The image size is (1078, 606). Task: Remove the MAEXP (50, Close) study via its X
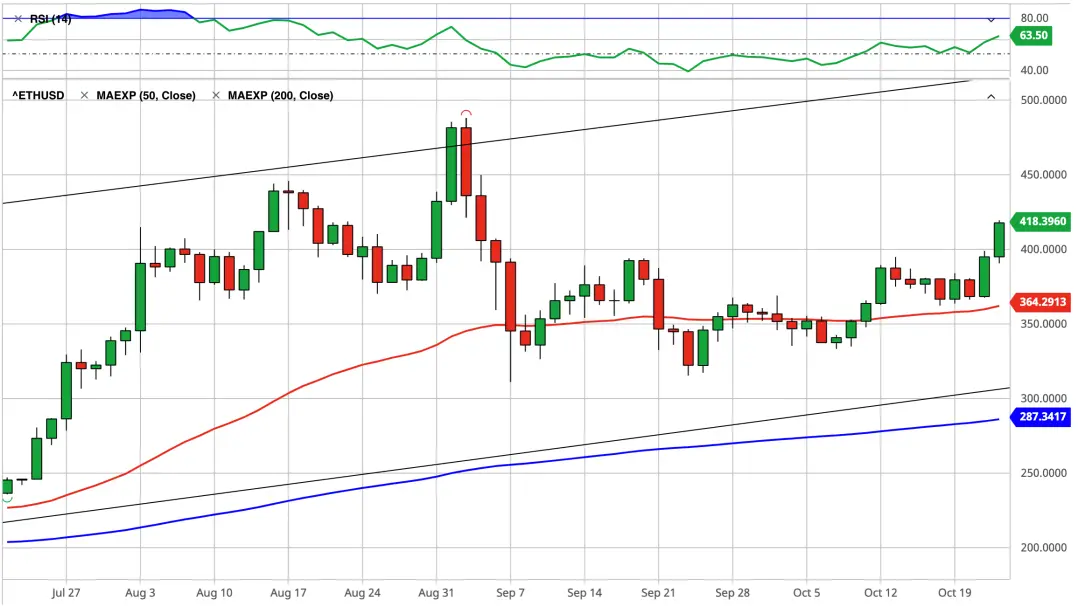(x=84, y=96)
